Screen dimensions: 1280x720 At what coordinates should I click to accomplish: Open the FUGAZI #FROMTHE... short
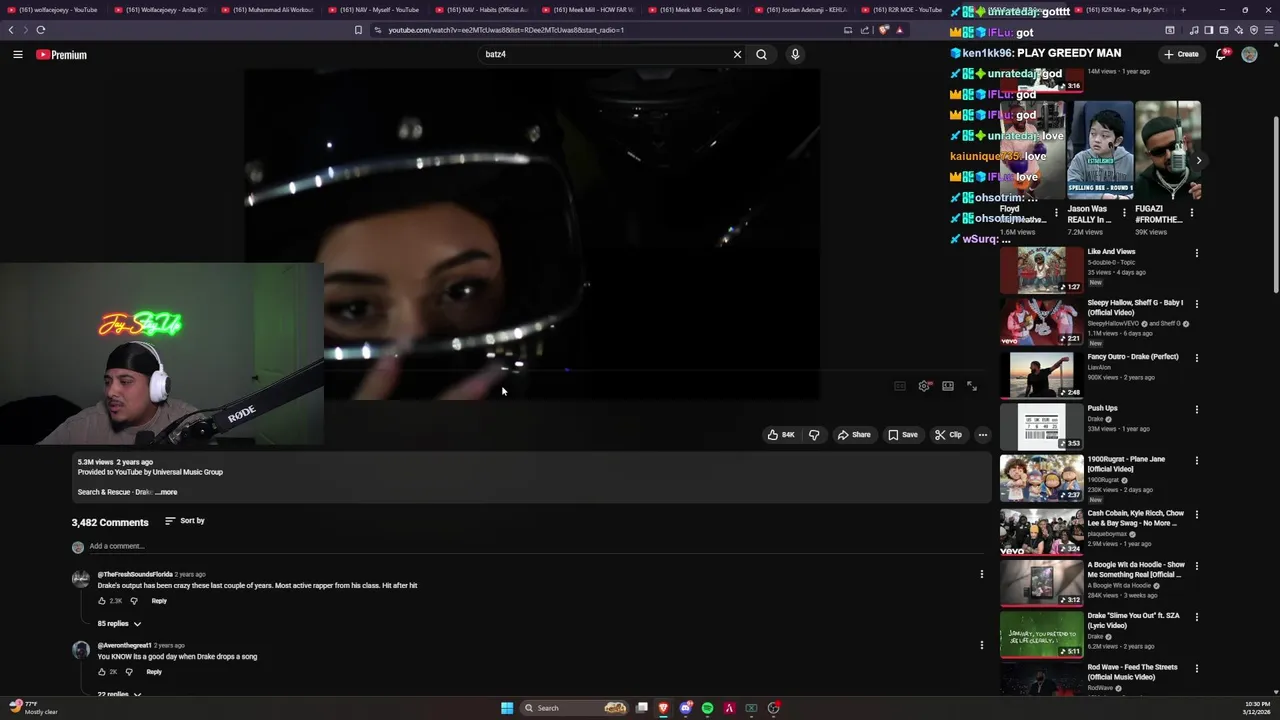[1167, 150]
